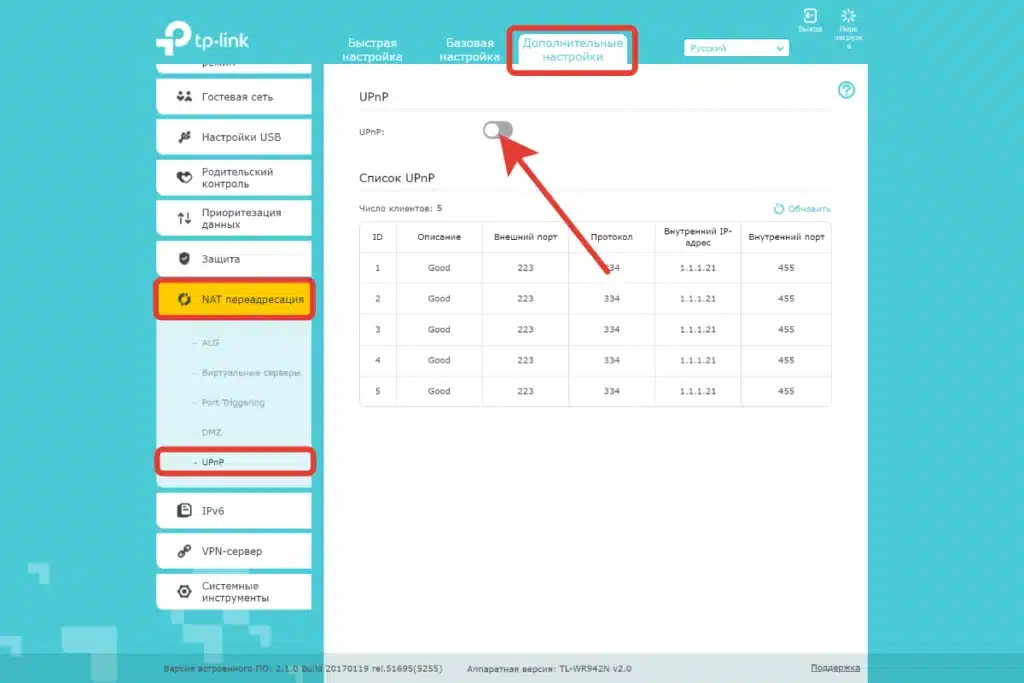Viewport: 1024px width, 683px height.
Task: Open help via question mark icon
Action: point(846,91)
